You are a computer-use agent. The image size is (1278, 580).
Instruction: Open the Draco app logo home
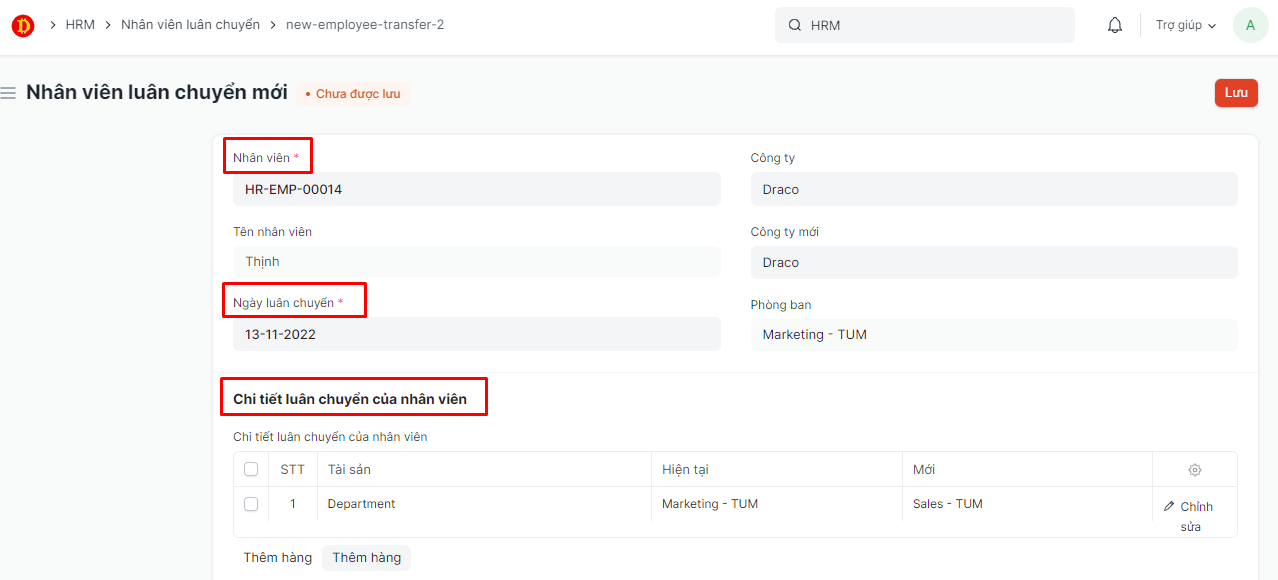(x=23, y=25)
